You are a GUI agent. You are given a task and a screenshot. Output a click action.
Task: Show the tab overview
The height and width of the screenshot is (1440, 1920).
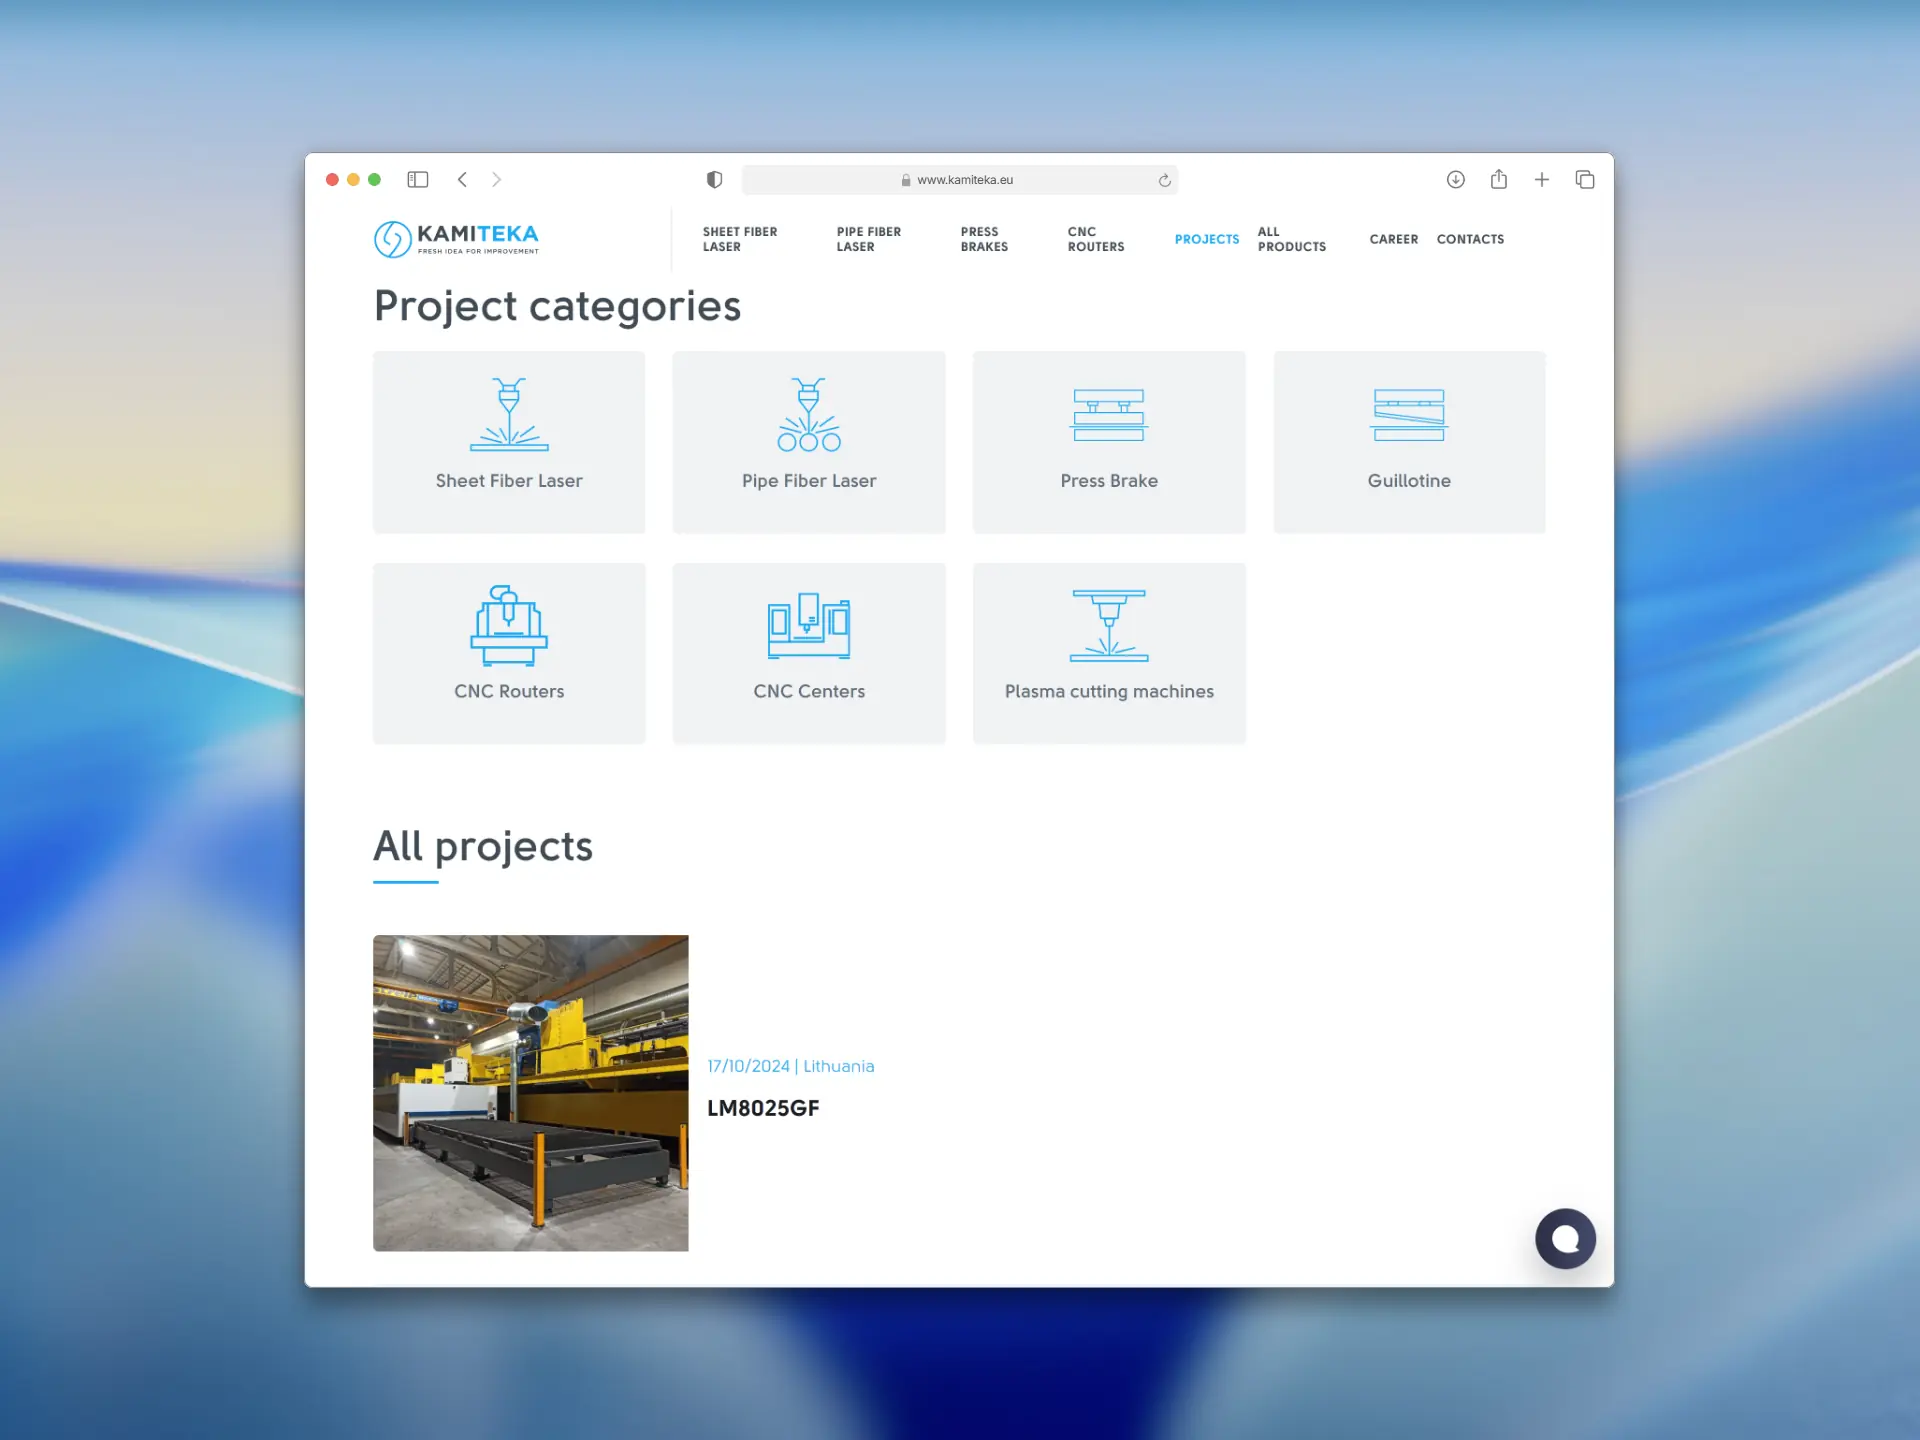[x=1584, y=180]
